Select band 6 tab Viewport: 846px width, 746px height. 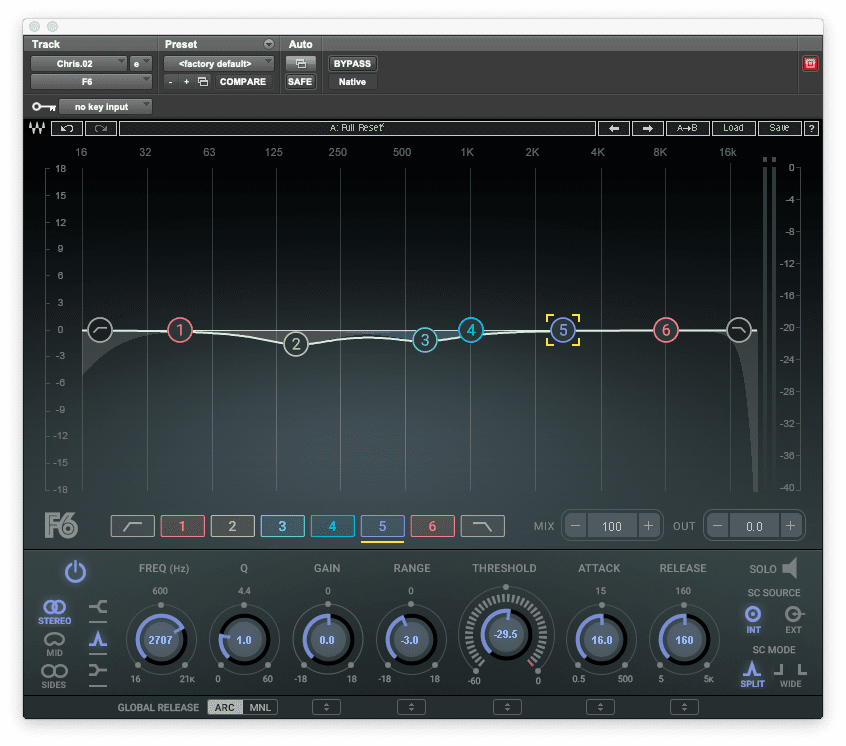[432, 526]
